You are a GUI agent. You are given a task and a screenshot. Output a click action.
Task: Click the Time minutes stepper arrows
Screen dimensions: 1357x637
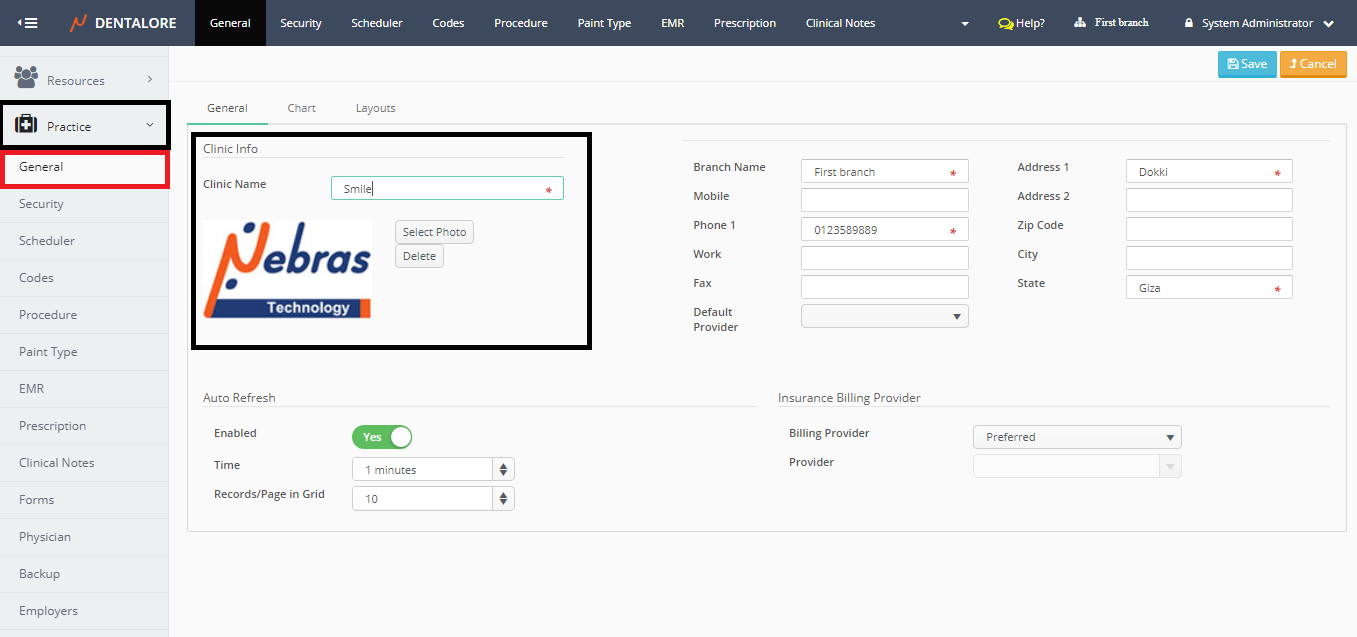(x=503, y=470)
